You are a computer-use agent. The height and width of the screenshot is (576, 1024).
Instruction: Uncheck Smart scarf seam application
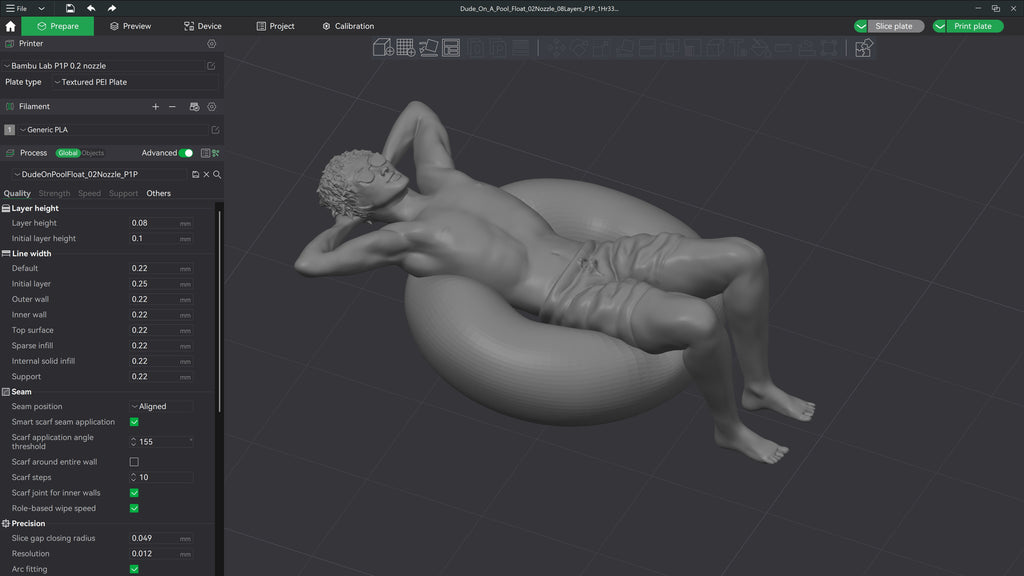(134, 422)
